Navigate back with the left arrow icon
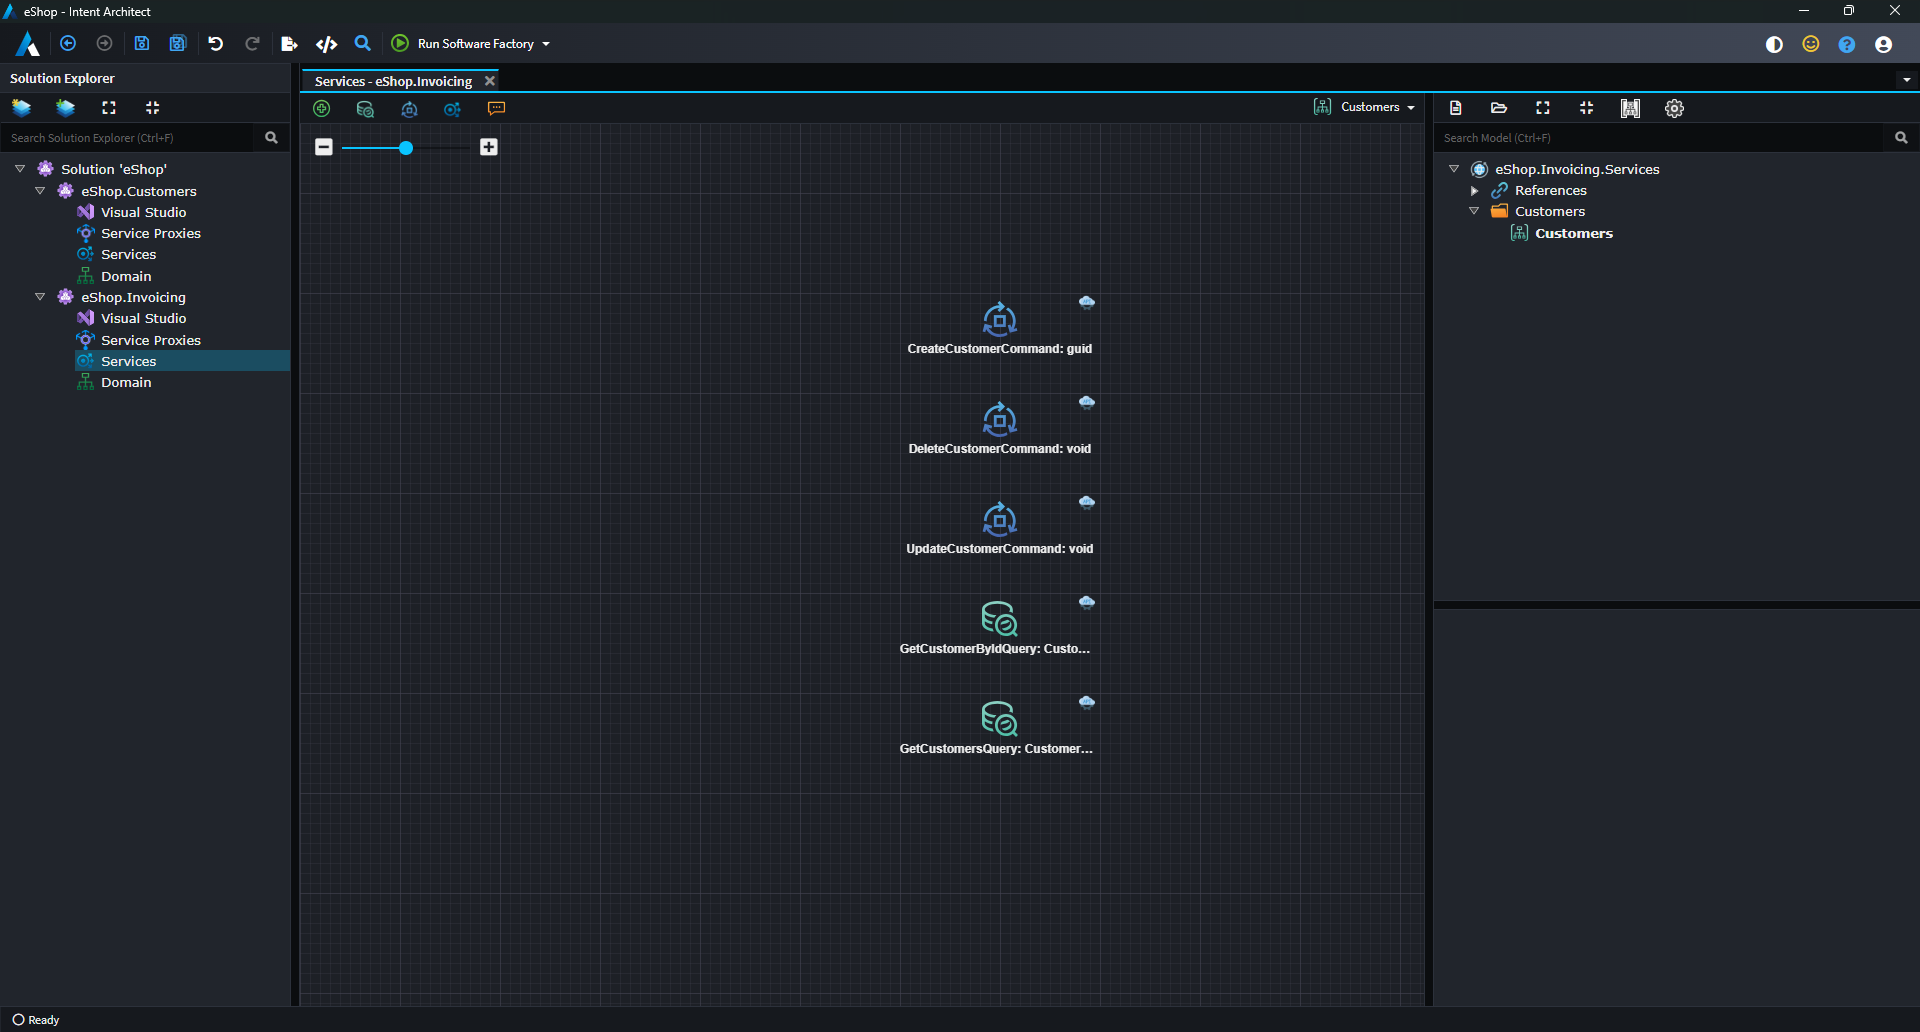This screenshot has height=1032, width=1920. tap(68, 44)
